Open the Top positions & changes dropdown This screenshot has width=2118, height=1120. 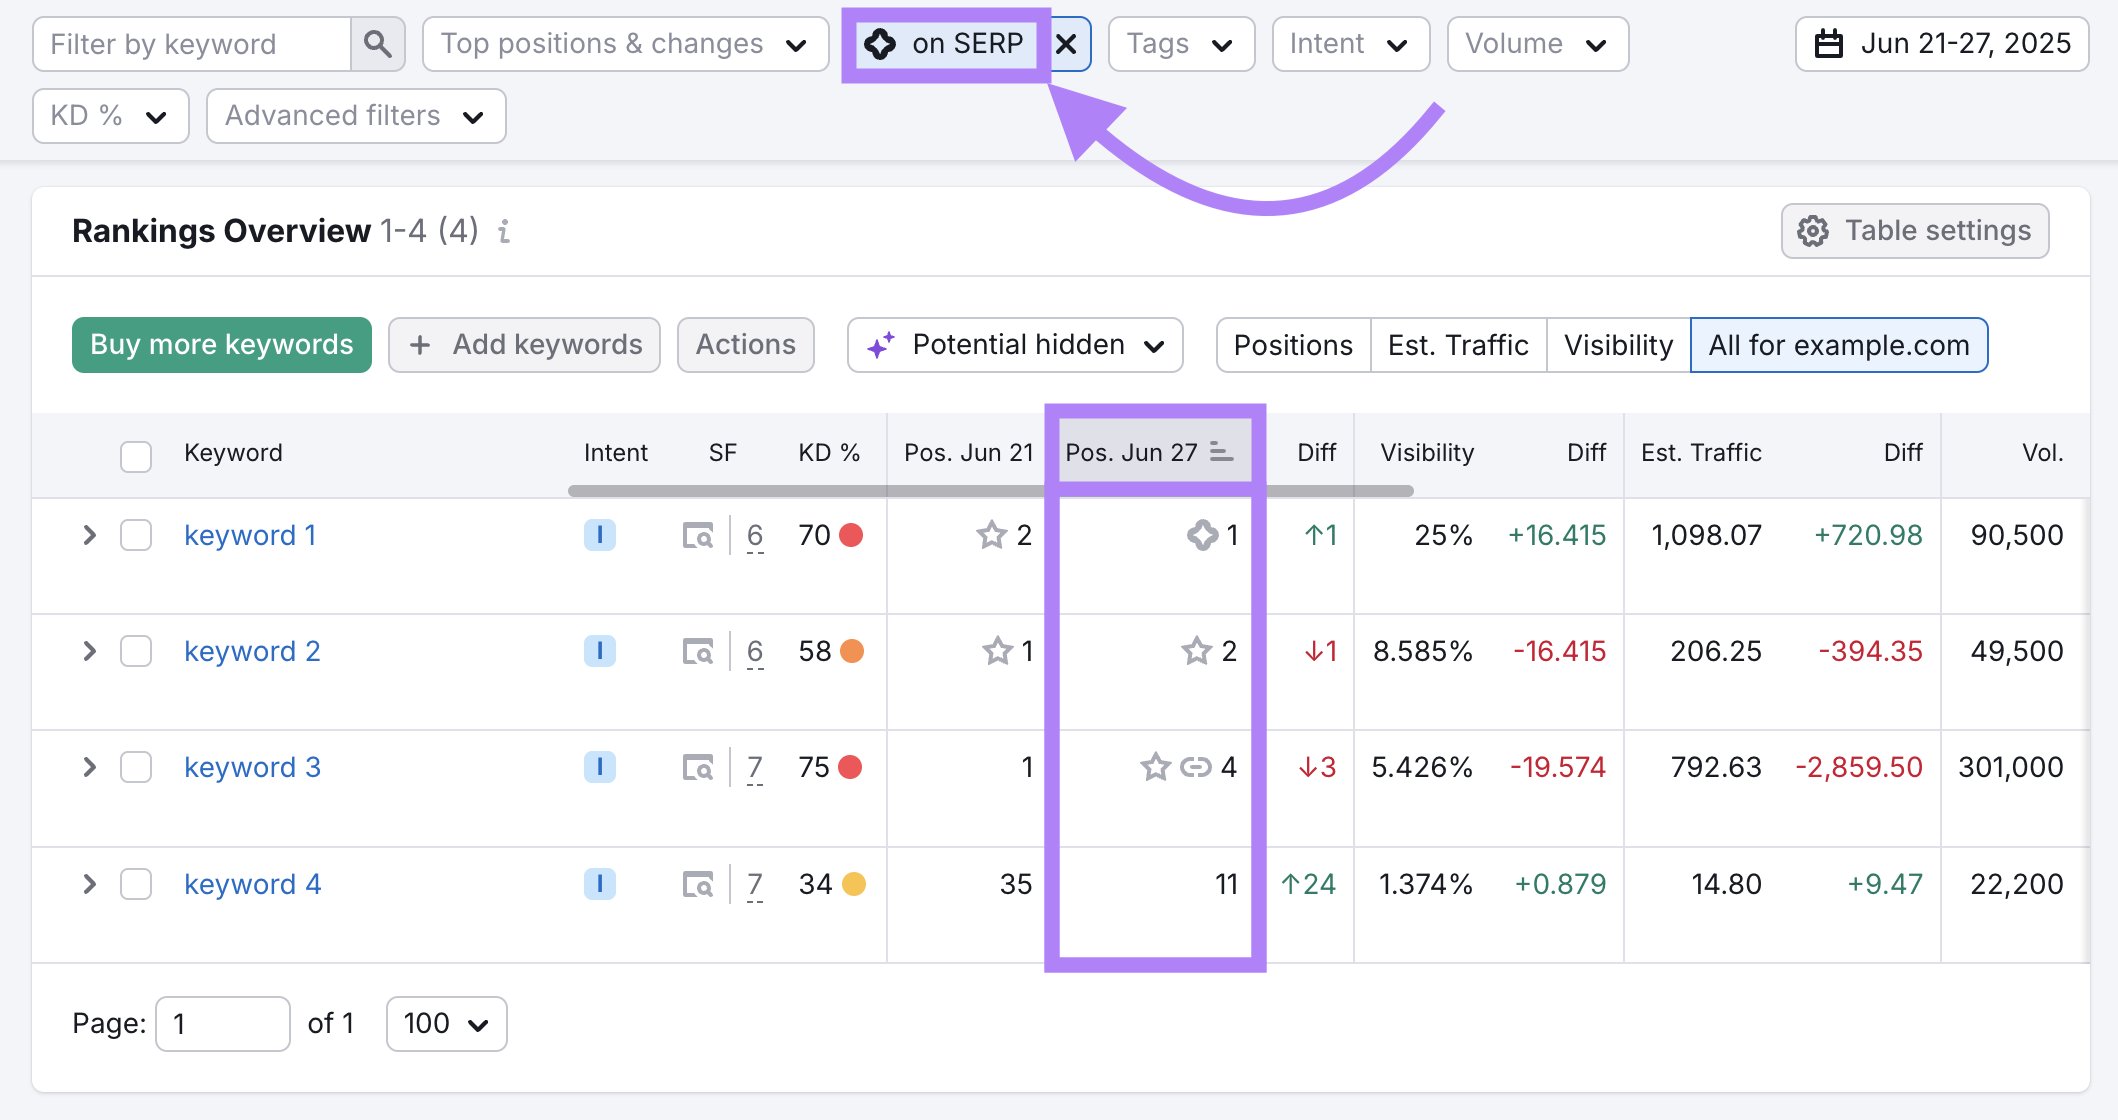625,44
